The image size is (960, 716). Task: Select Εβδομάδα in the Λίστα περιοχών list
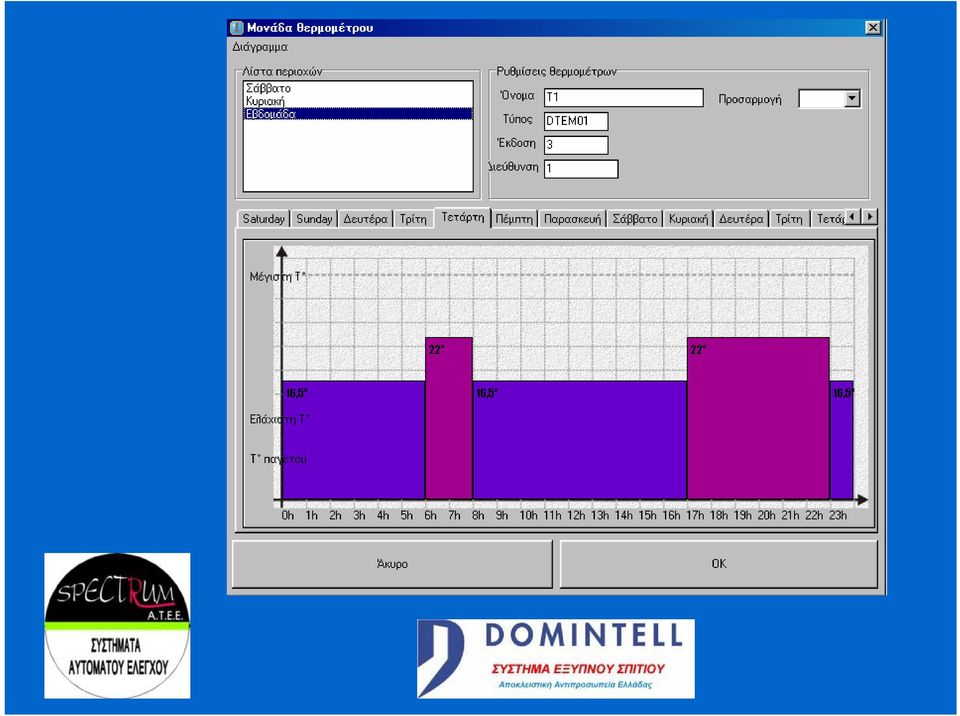click(358, 114)
